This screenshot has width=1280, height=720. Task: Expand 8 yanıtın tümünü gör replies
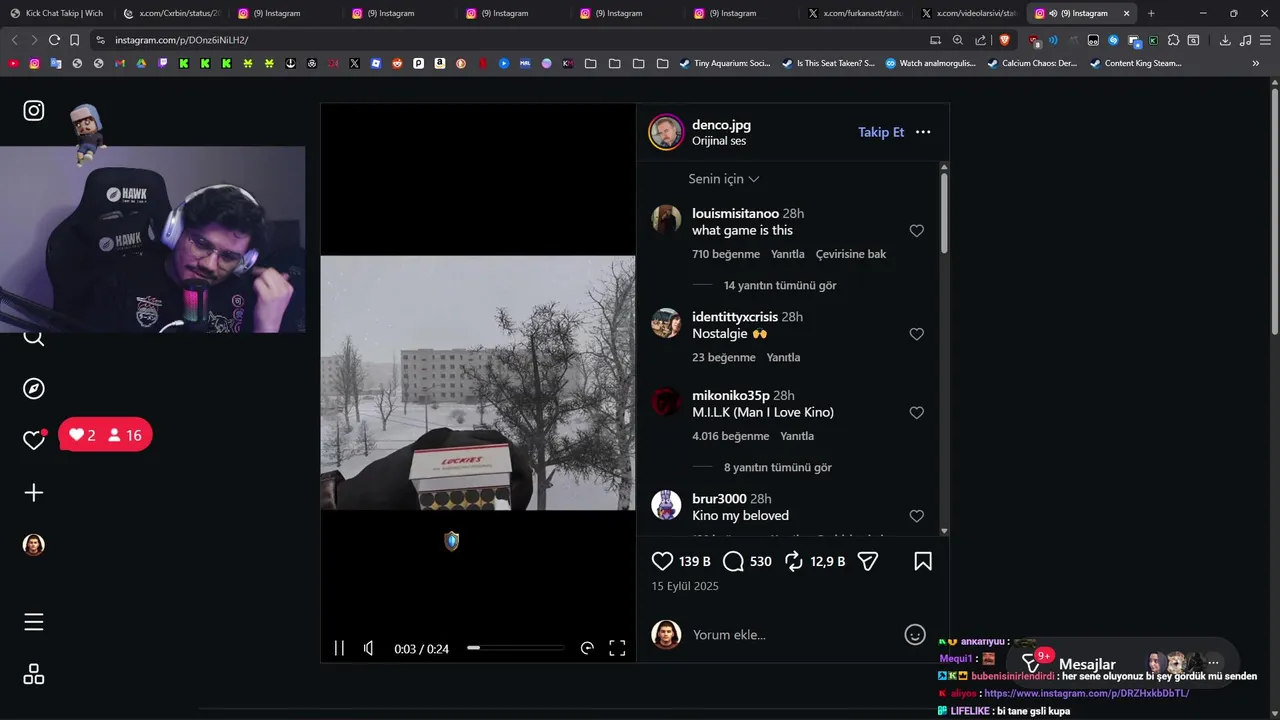coord(778,467)
